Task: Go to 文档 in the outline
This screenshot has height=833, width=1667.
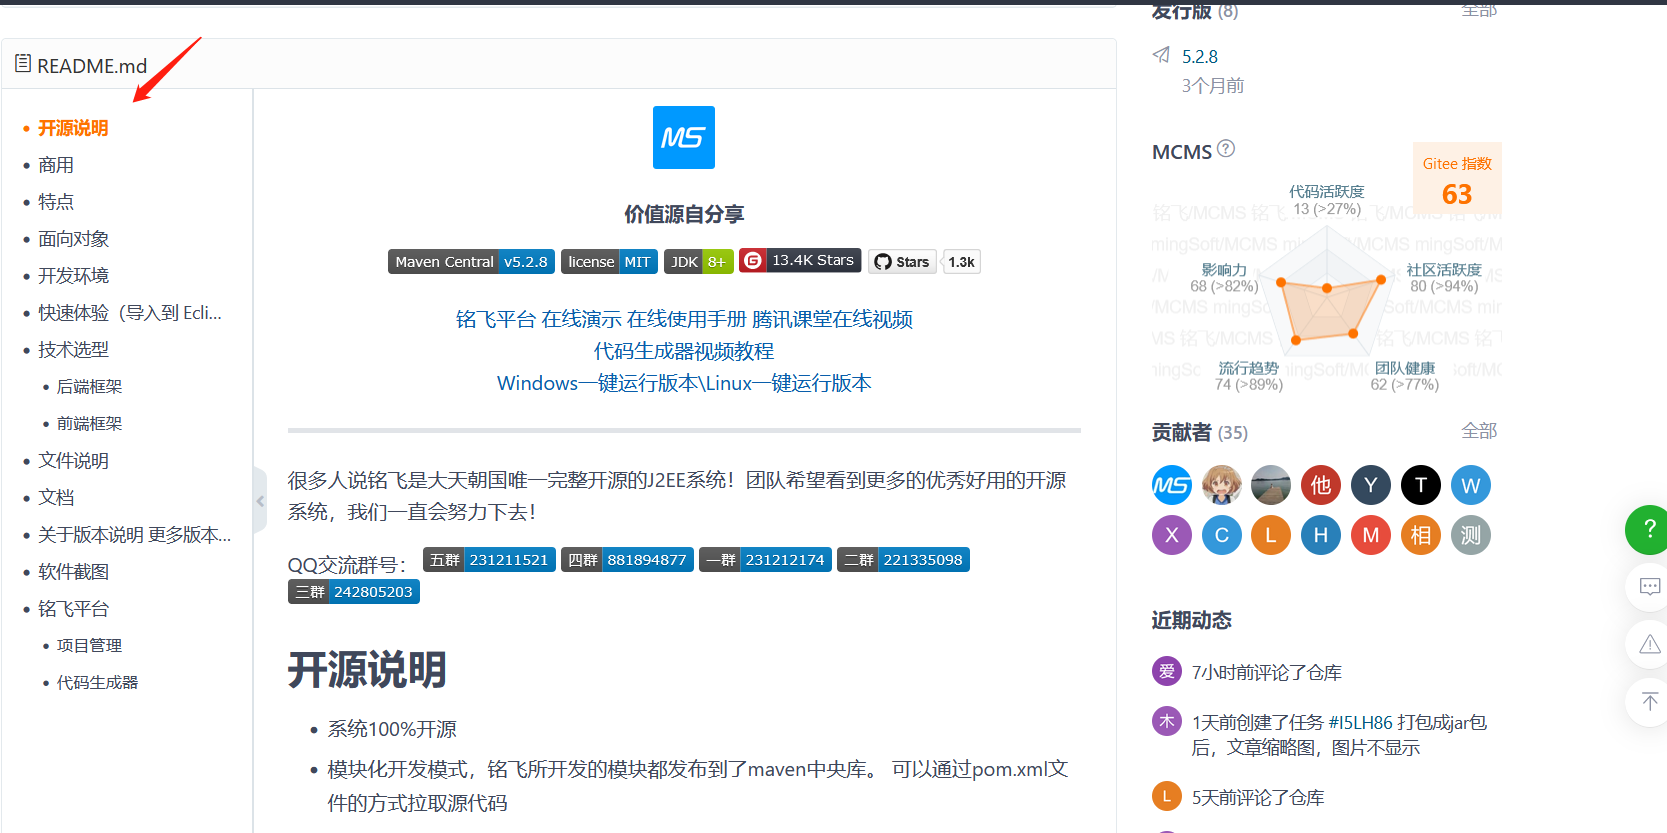Action: tap(56, 498)
